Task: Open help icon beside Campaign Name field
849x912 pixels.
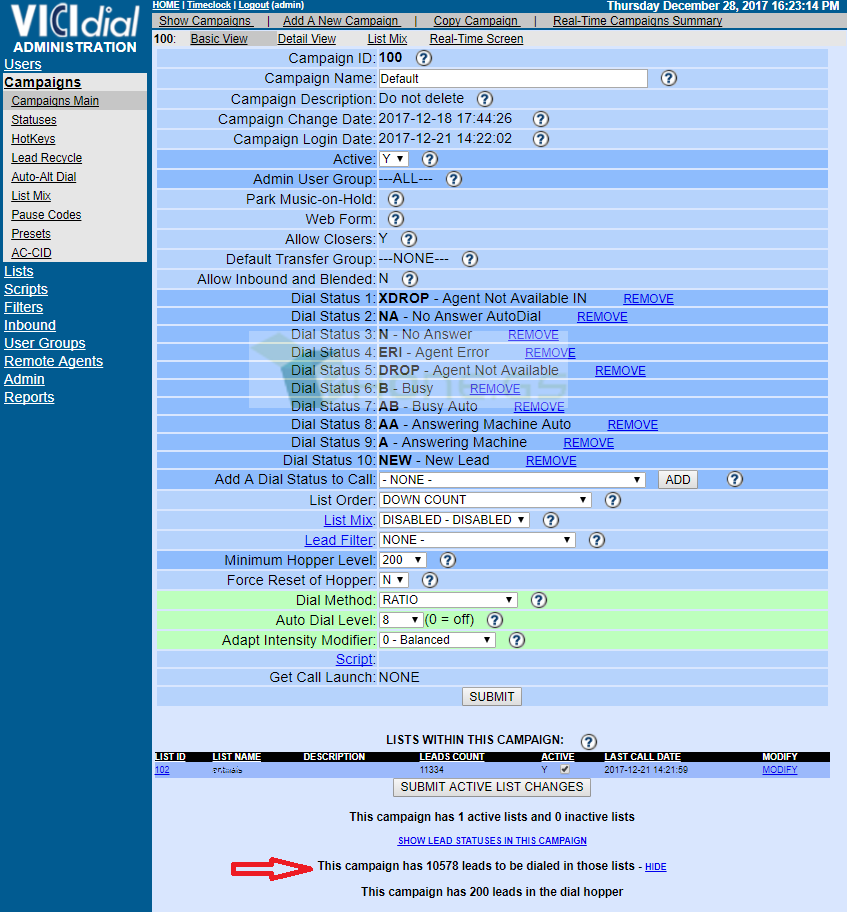Action: tap(669, 78)
